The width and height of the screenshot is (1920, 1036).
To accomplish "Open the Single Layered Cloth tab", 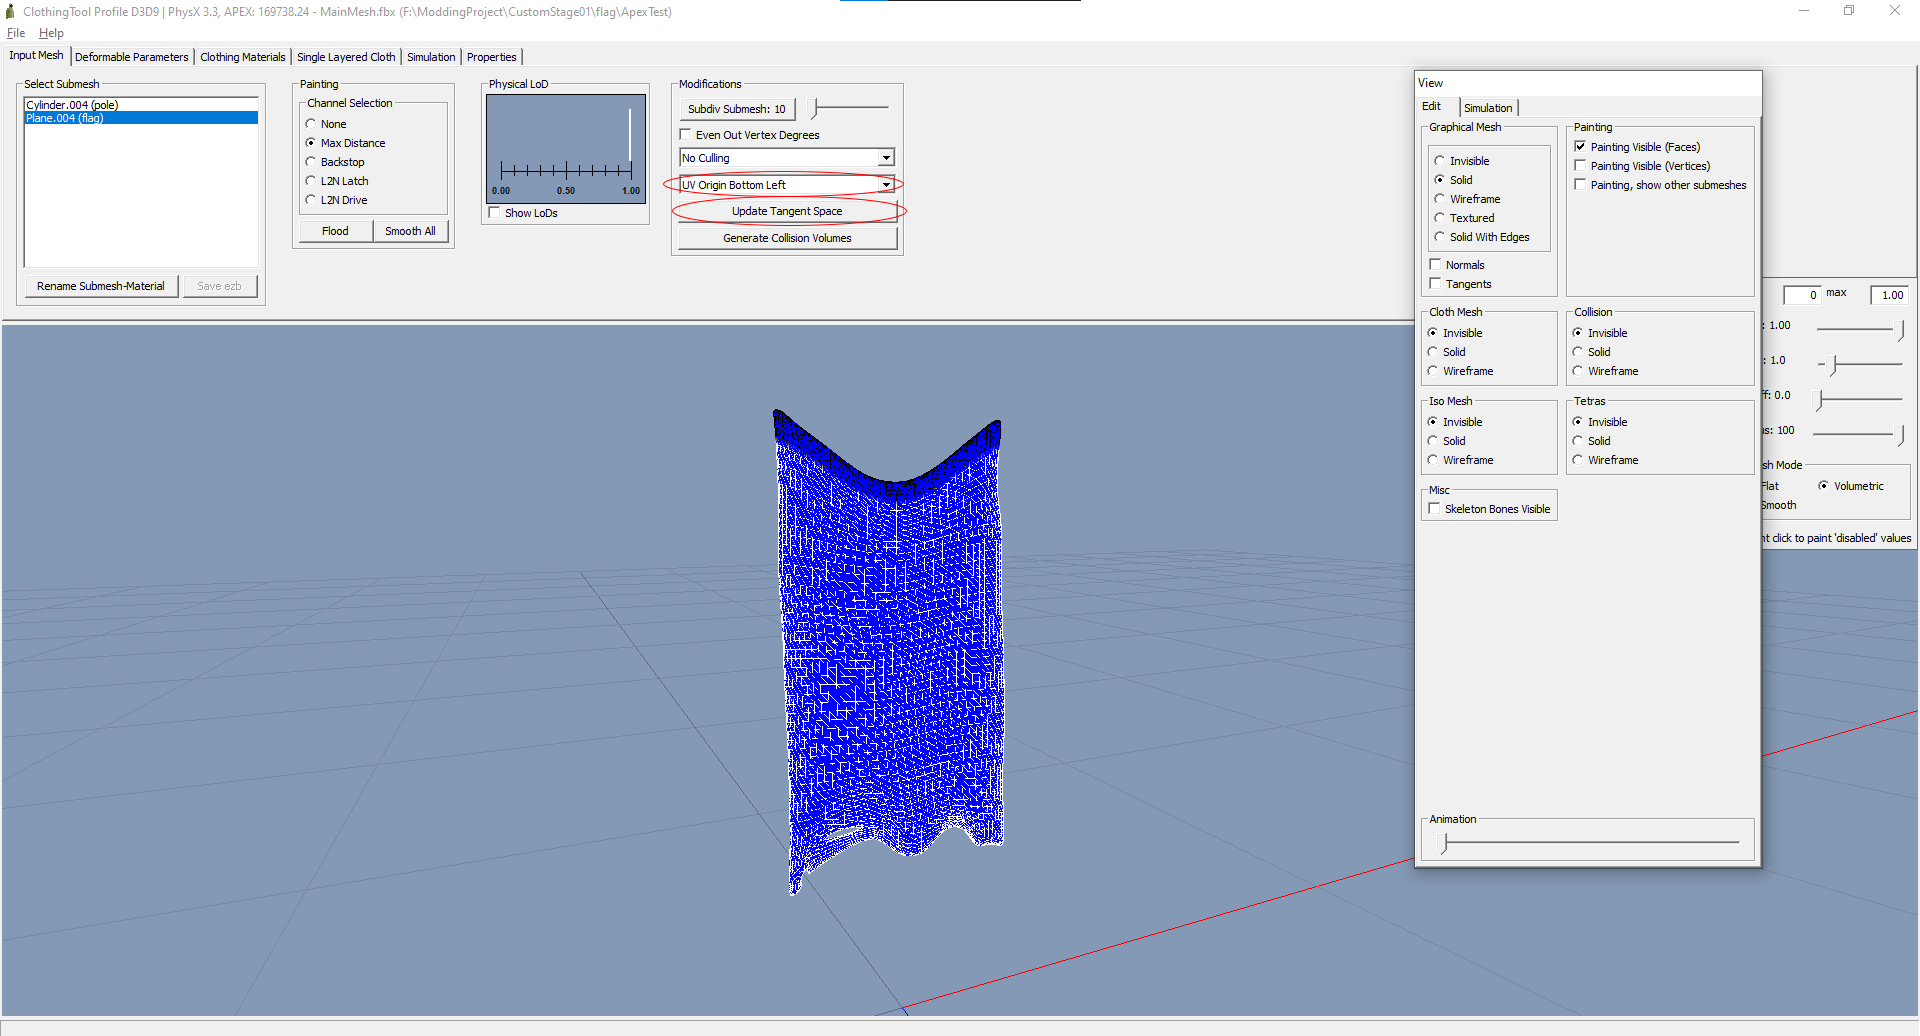I will pos(346,57).
